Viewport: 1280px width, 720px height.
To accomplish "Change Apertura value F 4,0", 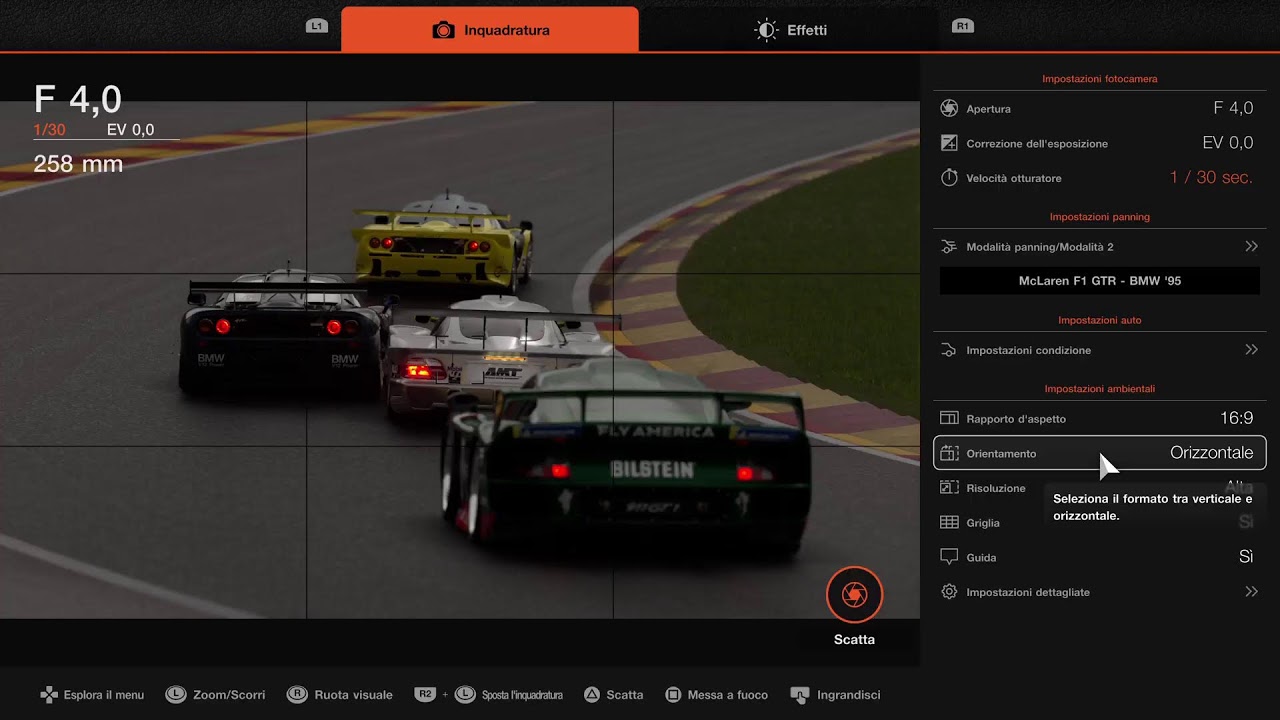I will pyautogui.click(x=1233, y=108).
